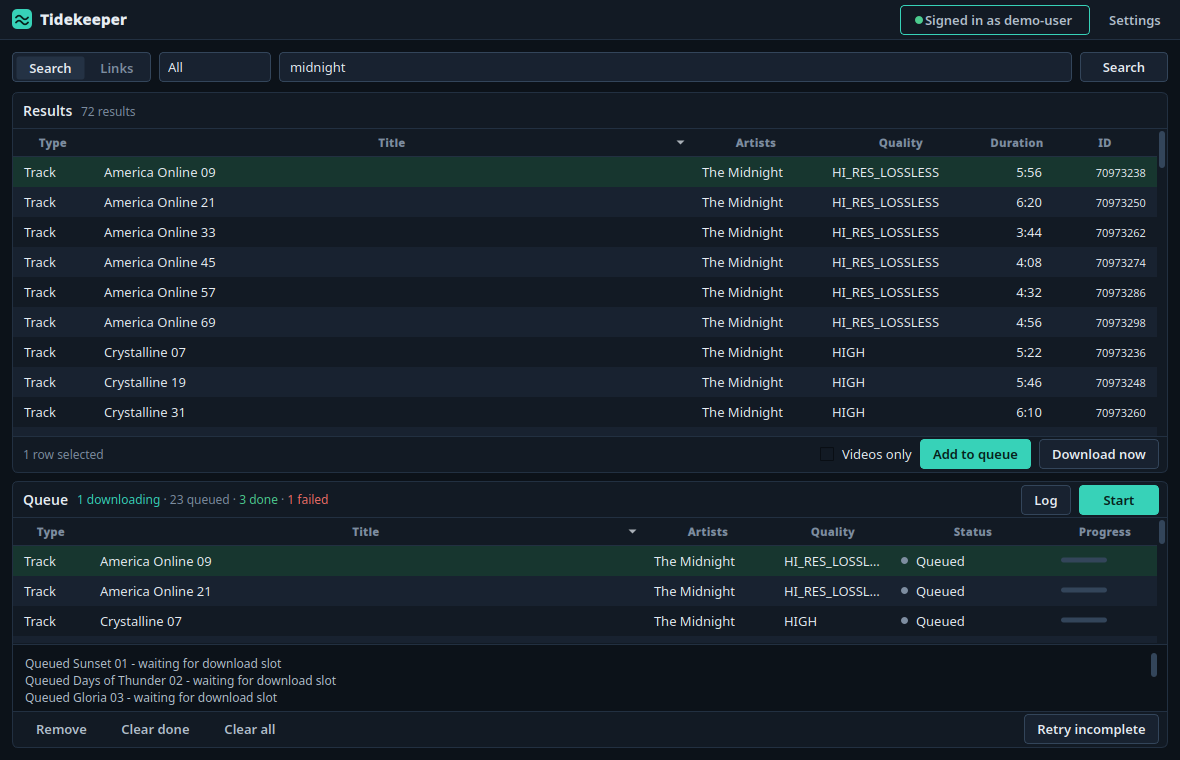Select result row Crystalline 31

tap(585, 413)
